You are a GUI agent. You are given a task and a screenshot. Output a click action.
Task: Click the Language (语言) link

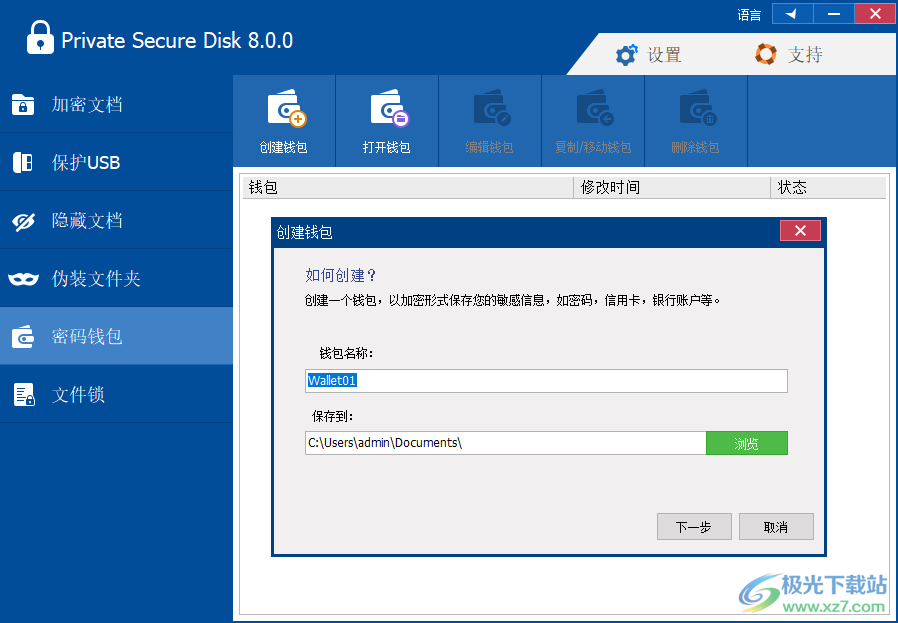coord(749,15)
